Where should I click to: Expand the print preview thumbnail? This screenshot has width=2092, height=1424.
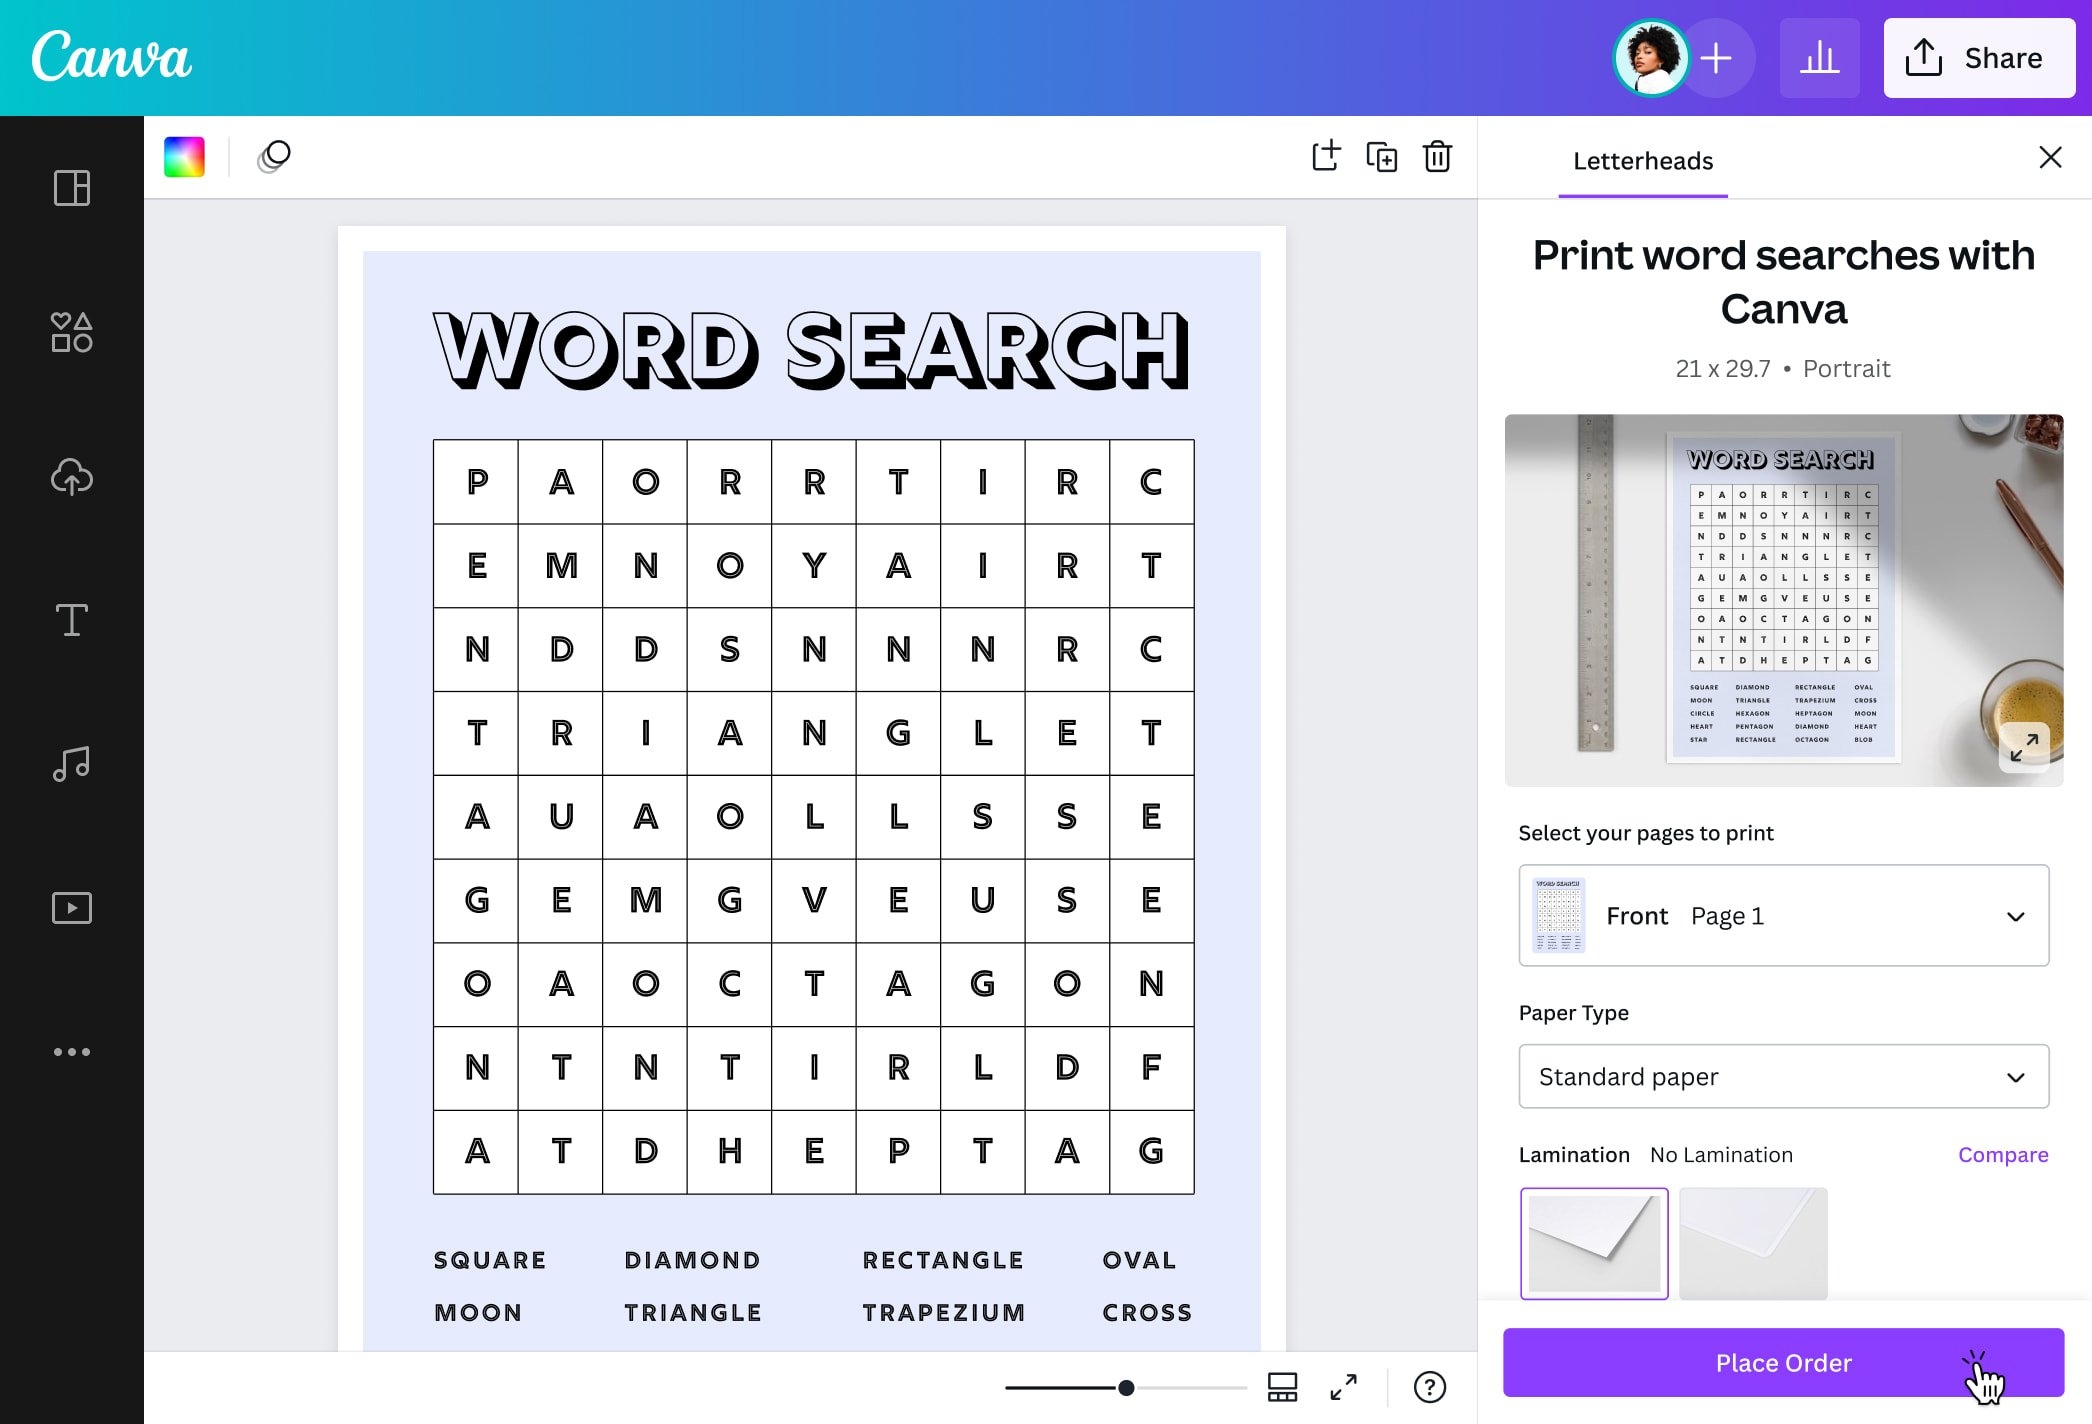[x=2026, y=747]
